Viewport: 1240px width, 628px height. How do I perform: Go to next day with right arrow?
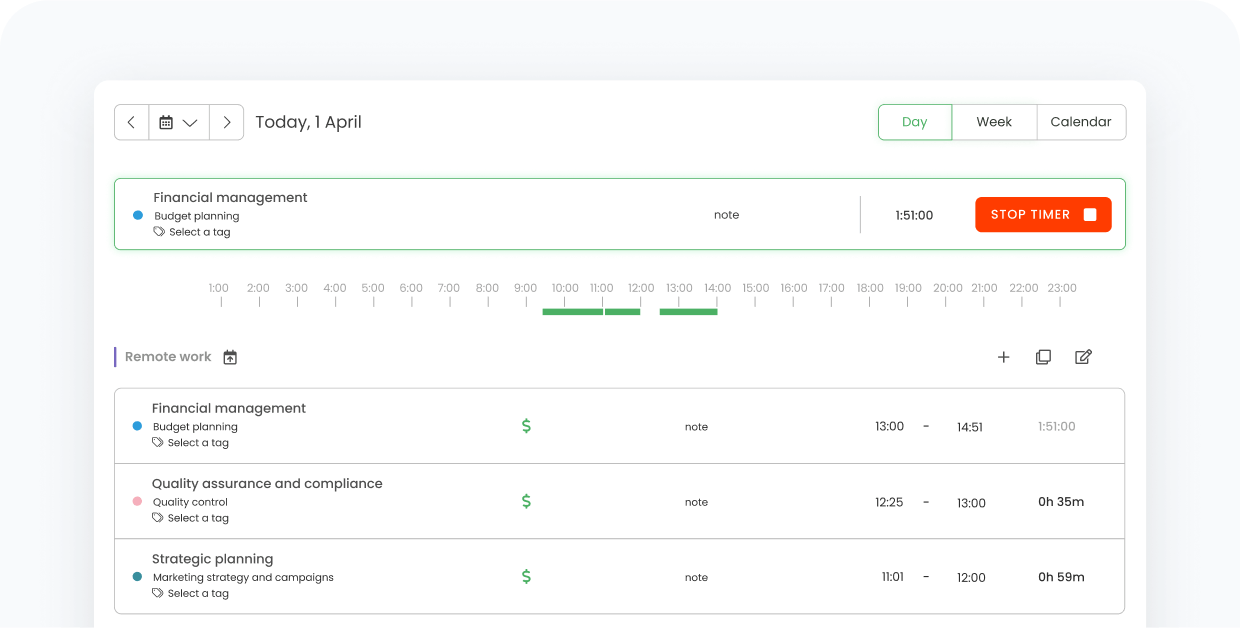[x=227, y=122]
